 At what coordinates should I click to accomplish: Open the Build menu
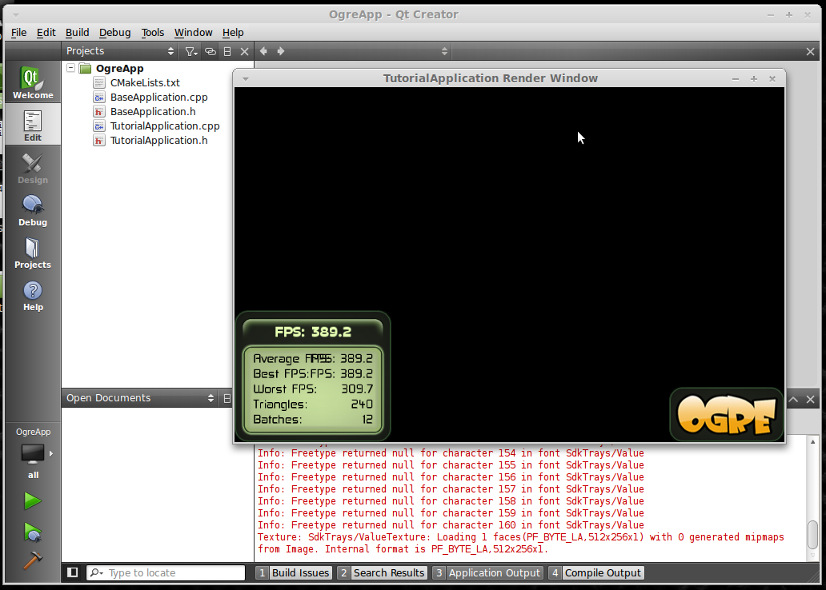(x=77, y=33)
